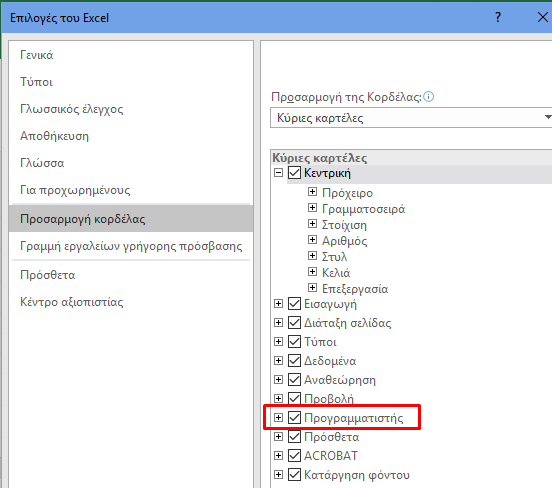Toggle the Δεδομένα tab checkbox

tap(294, 361)
